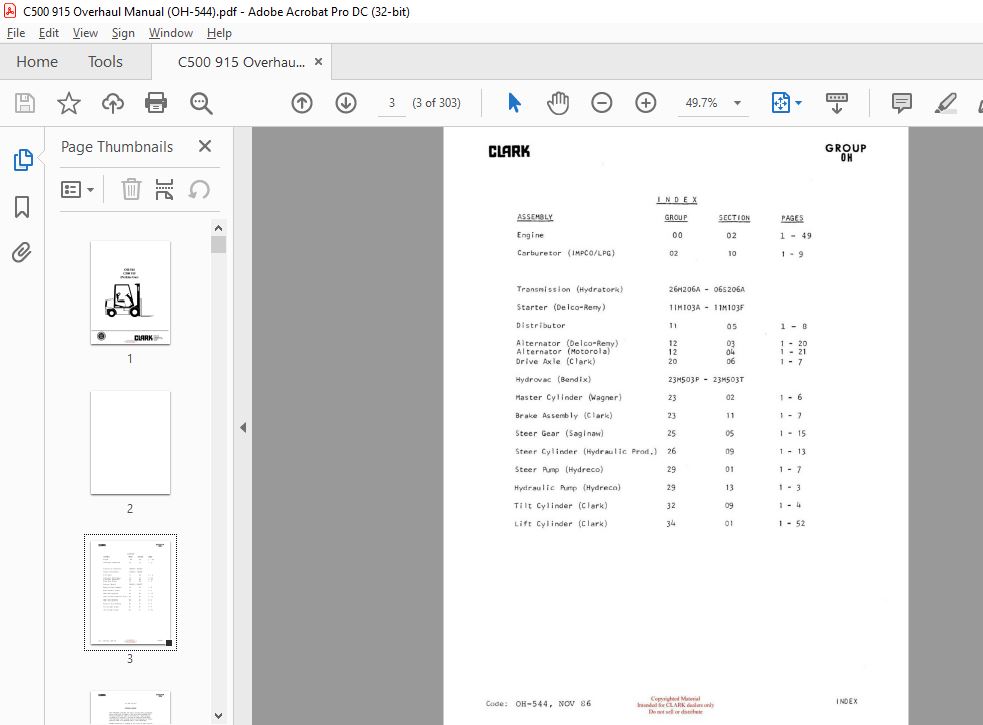Click the thumbnail panel scrollbar handle
The width and height of the screenshot is (983, 725).
[218, 245]
